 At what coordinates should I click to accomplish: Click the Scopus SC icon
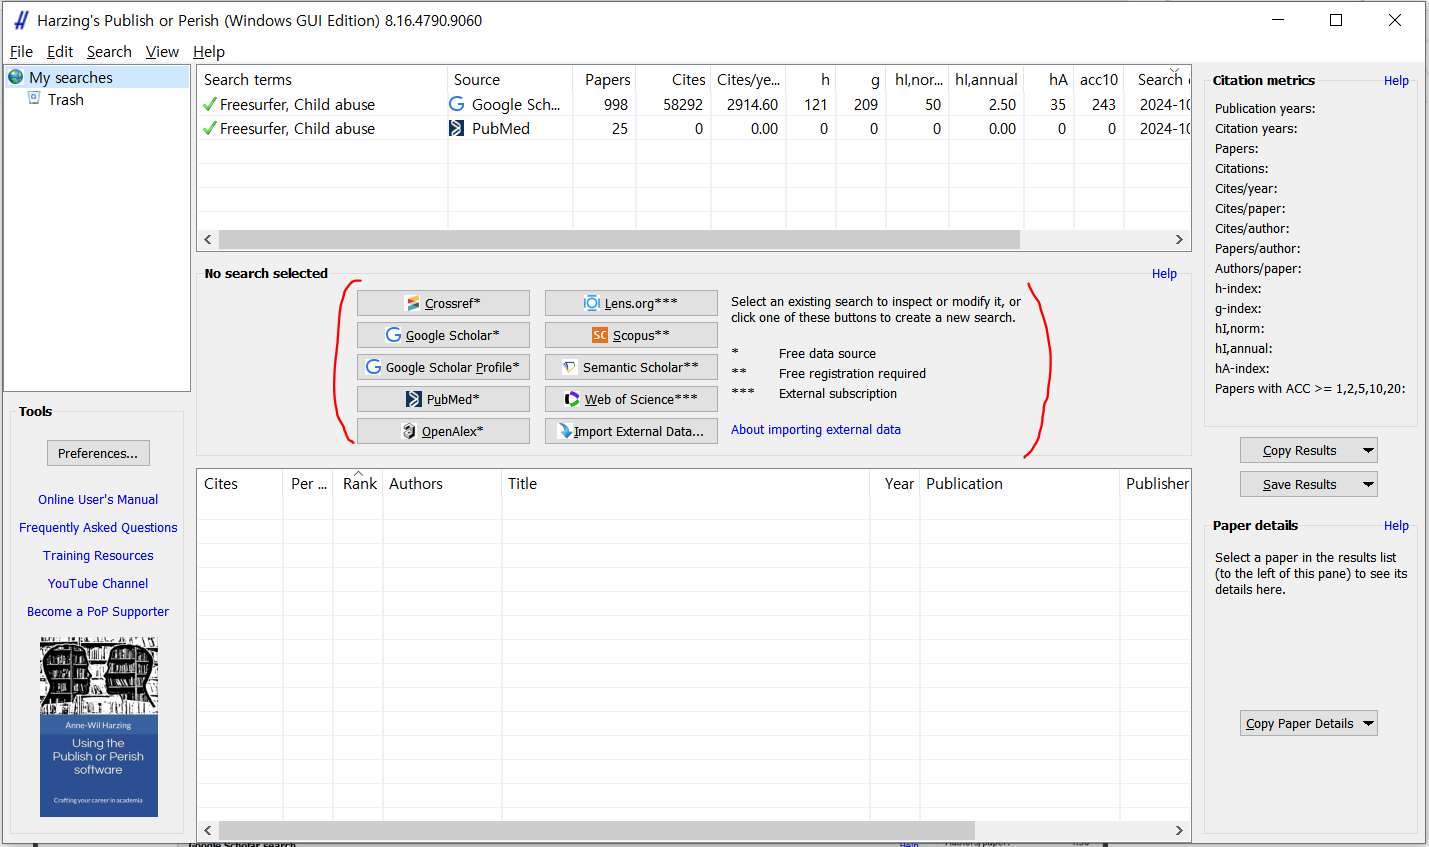click(x=600, y=335)
